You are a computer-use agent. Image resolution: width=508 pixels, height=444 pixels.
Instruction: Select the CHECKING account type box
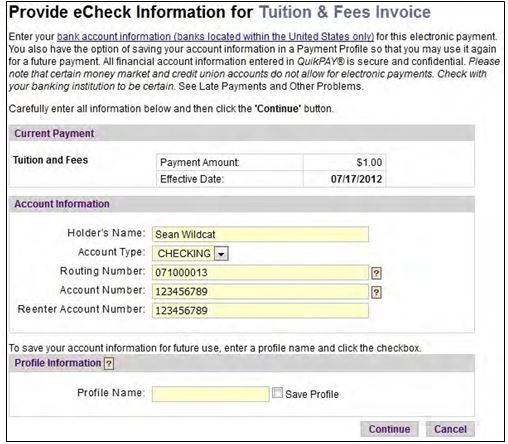(x=190, y=253)
